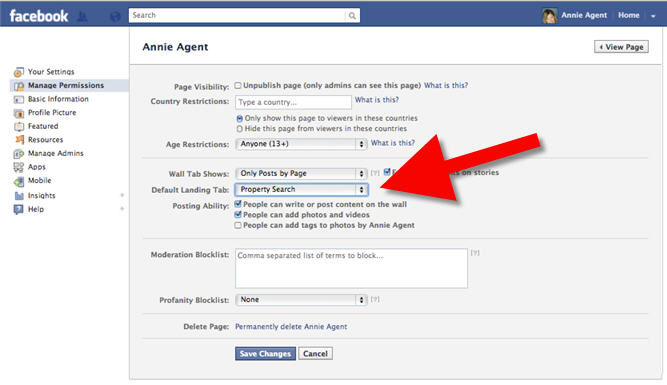The image size is (667, 385).
Task: Click the Facebook logo
Action: 39,16
